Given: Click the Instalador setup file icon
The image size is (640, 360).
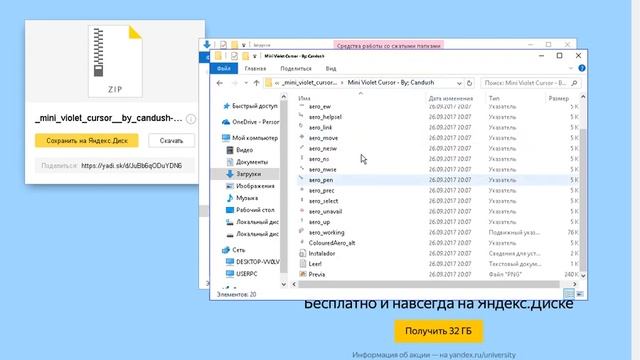Looking at the screenshot, I should tap(302, 253).
